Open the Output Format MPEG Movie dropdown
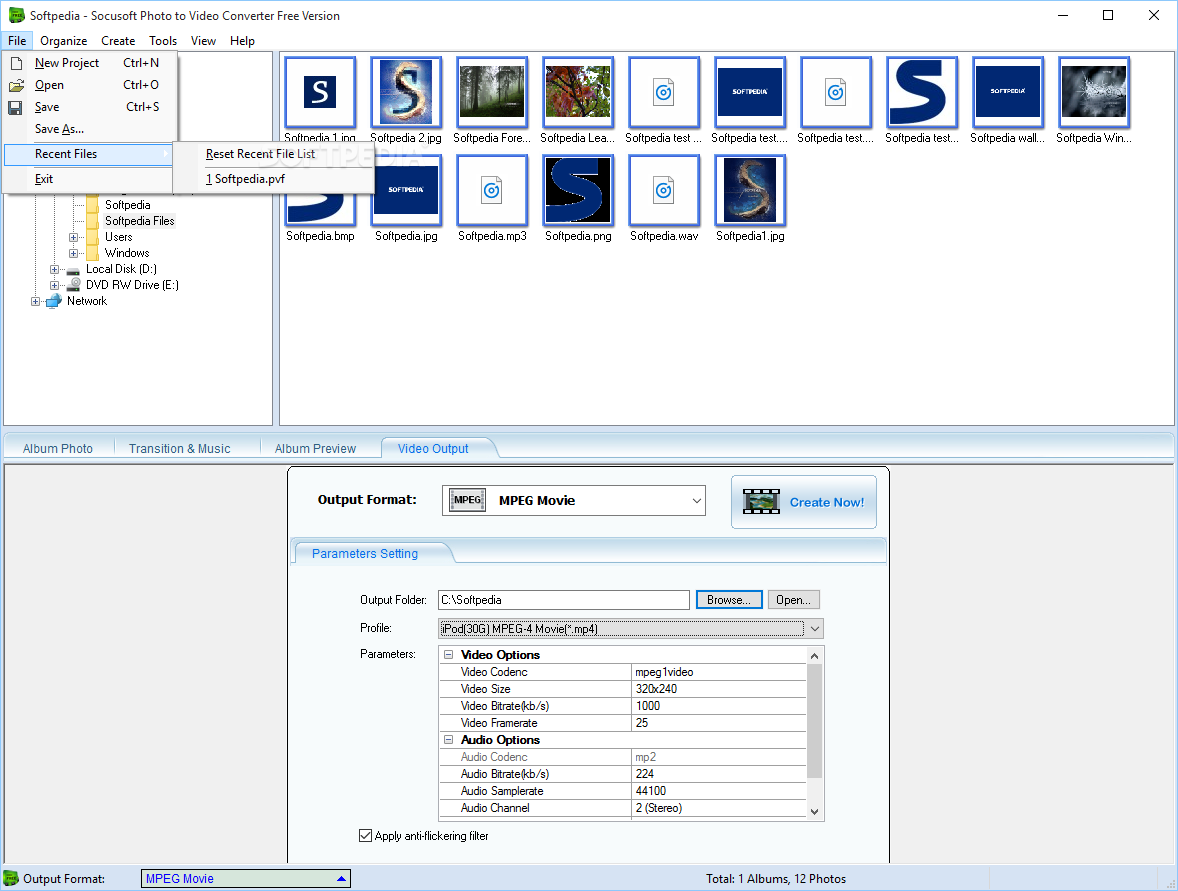Screen dimensions: 1178x891 [696, 500]
